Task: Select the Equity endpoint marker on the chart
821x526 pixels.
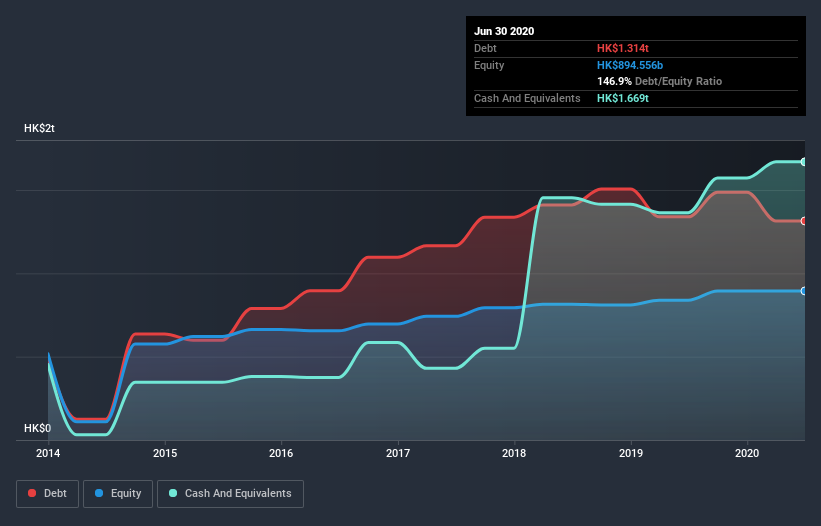Action: [x=804, y=291]
